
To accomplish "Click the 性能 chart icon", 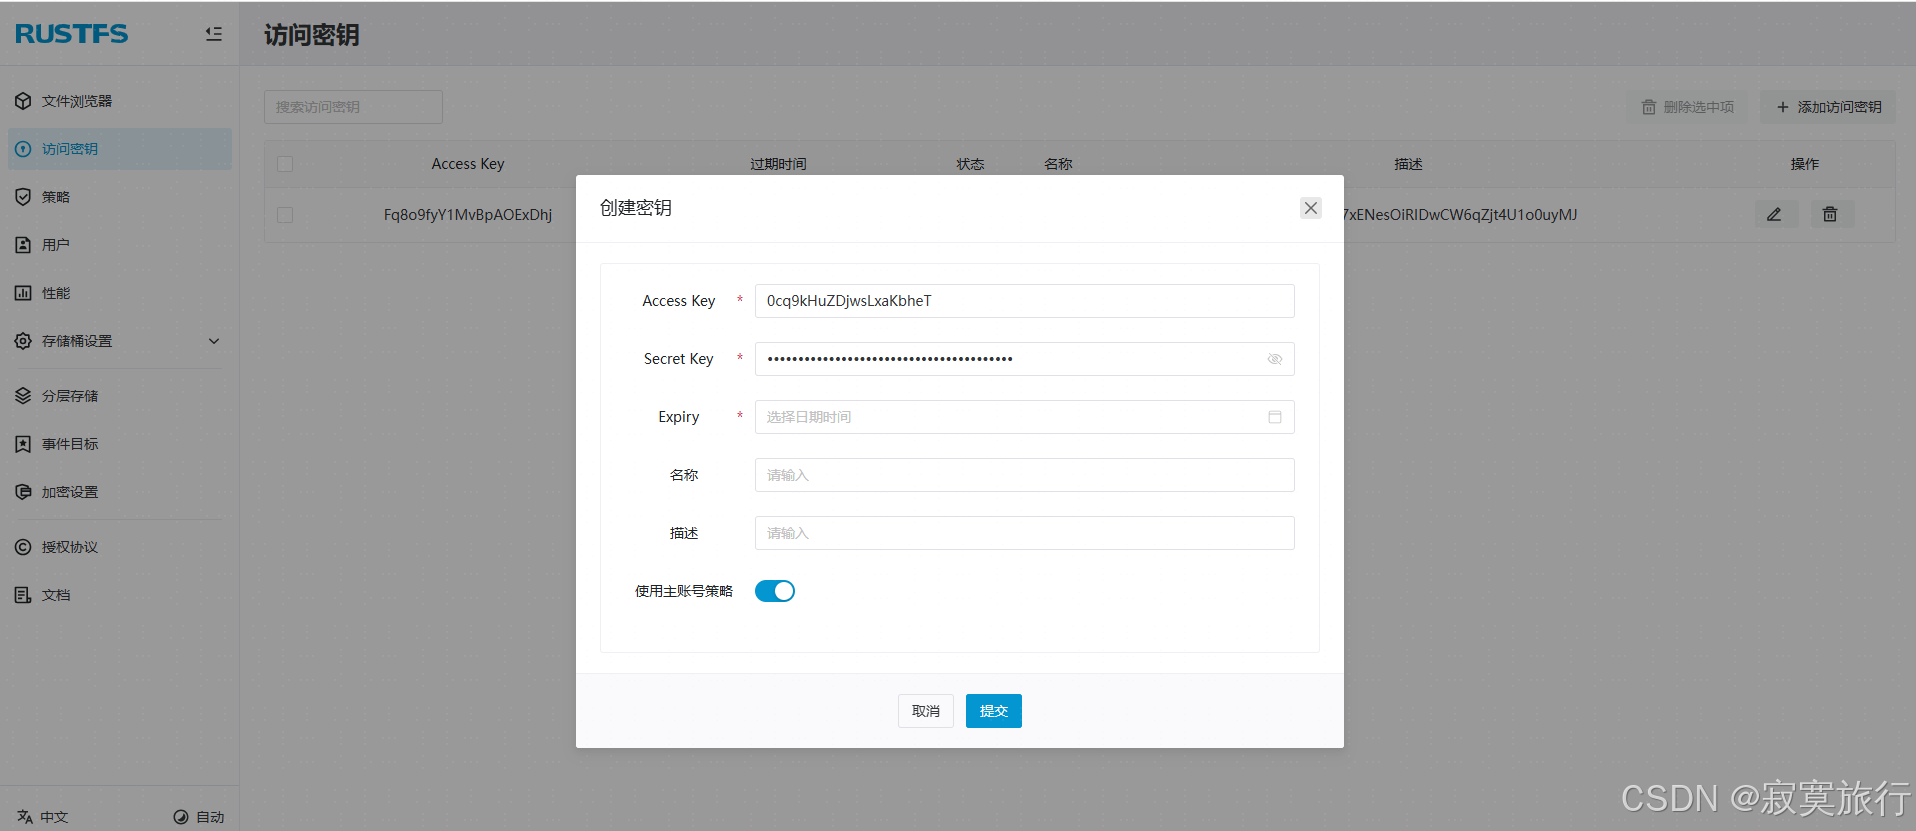I will pyautogui.click(x=23, y=293).
